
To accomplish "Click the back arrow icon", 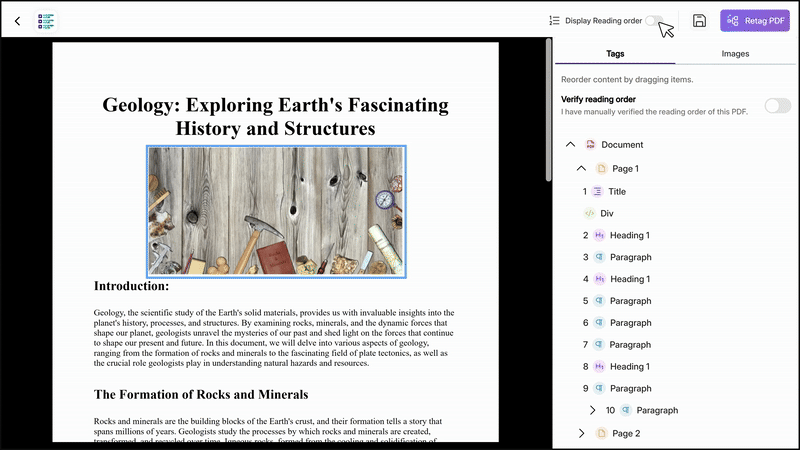I will 17,20.
